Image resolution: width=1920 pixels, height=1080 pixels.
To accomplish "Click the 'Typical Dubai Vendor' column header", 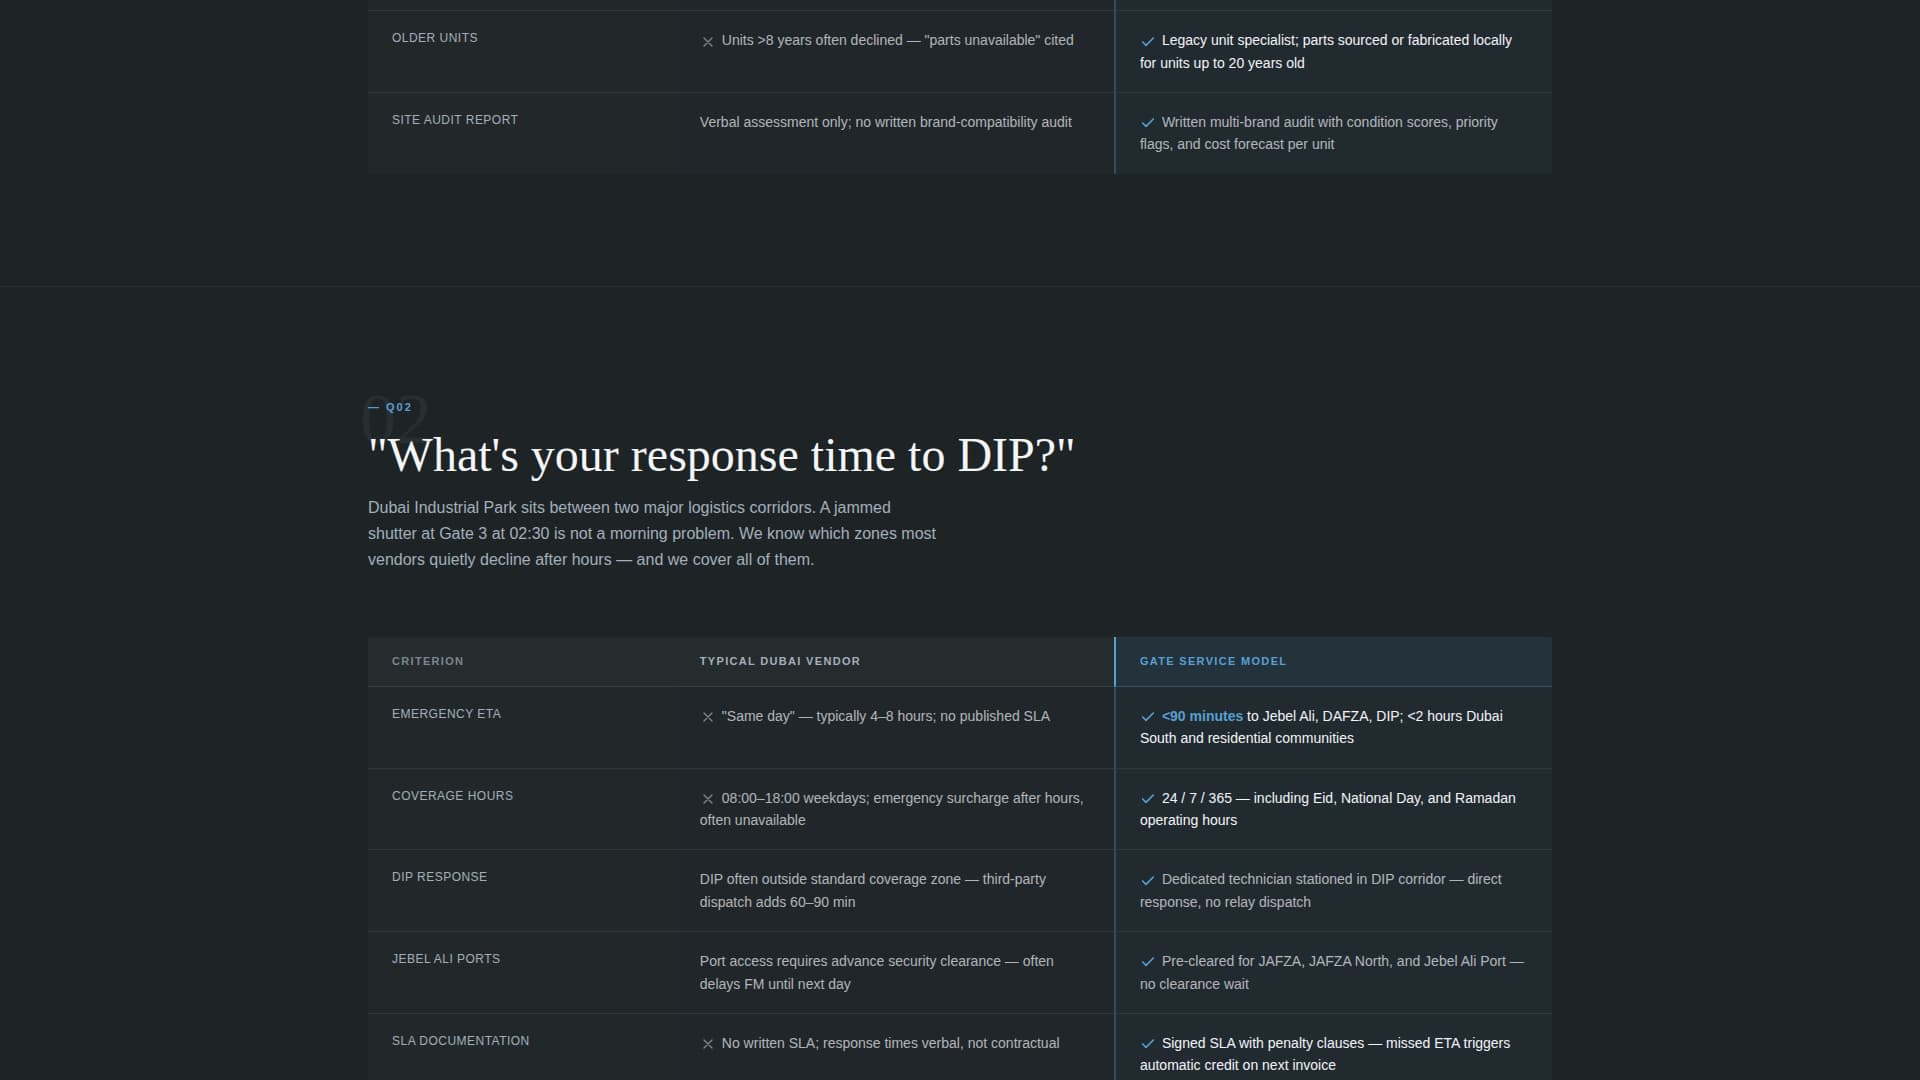I will 780,661.
